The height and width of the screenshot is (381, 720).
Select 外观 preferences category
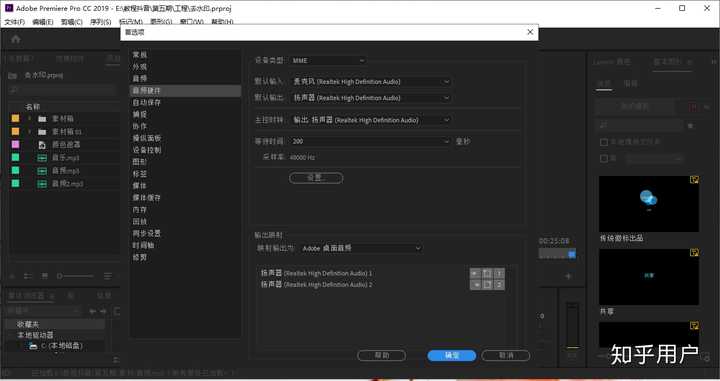(x=140, y=67)
